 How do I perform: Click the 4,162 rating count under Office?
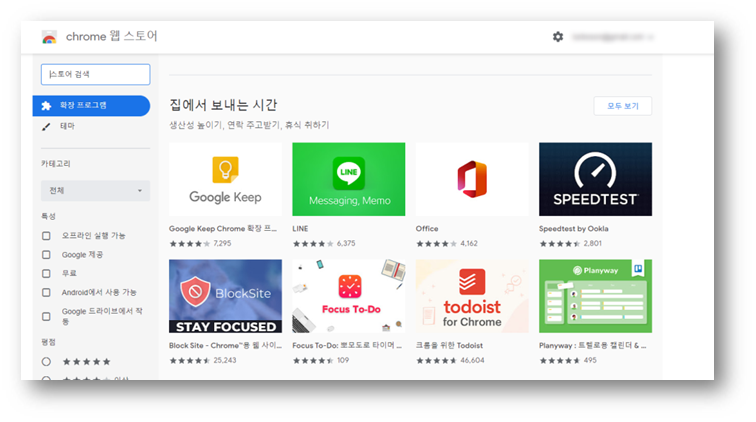coord(469,244)
